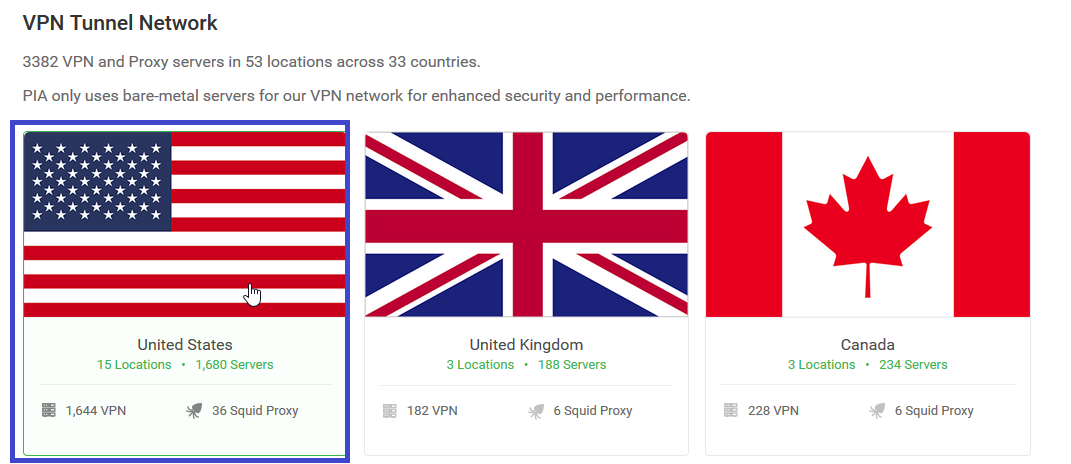This screenshot has height=464, width=1071.
Task: Click the 1,644 VPN count text
Action: click(96, 411)
